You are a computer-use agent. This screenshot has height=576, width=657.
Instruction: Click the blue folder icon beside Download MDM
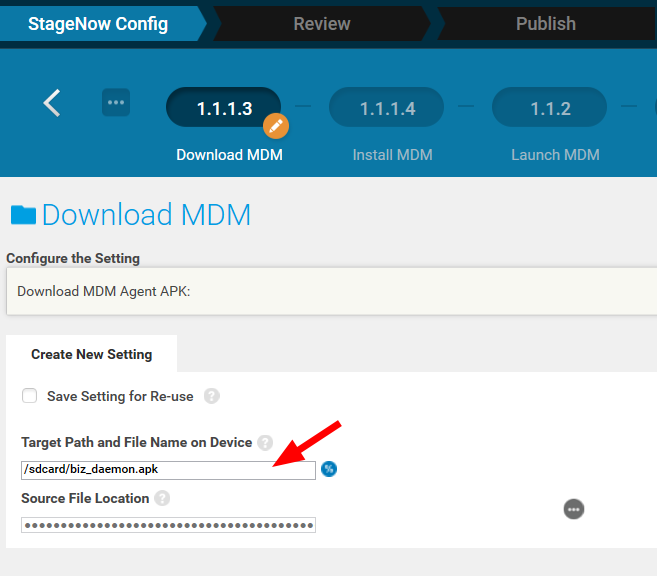(x=23, y=215)
